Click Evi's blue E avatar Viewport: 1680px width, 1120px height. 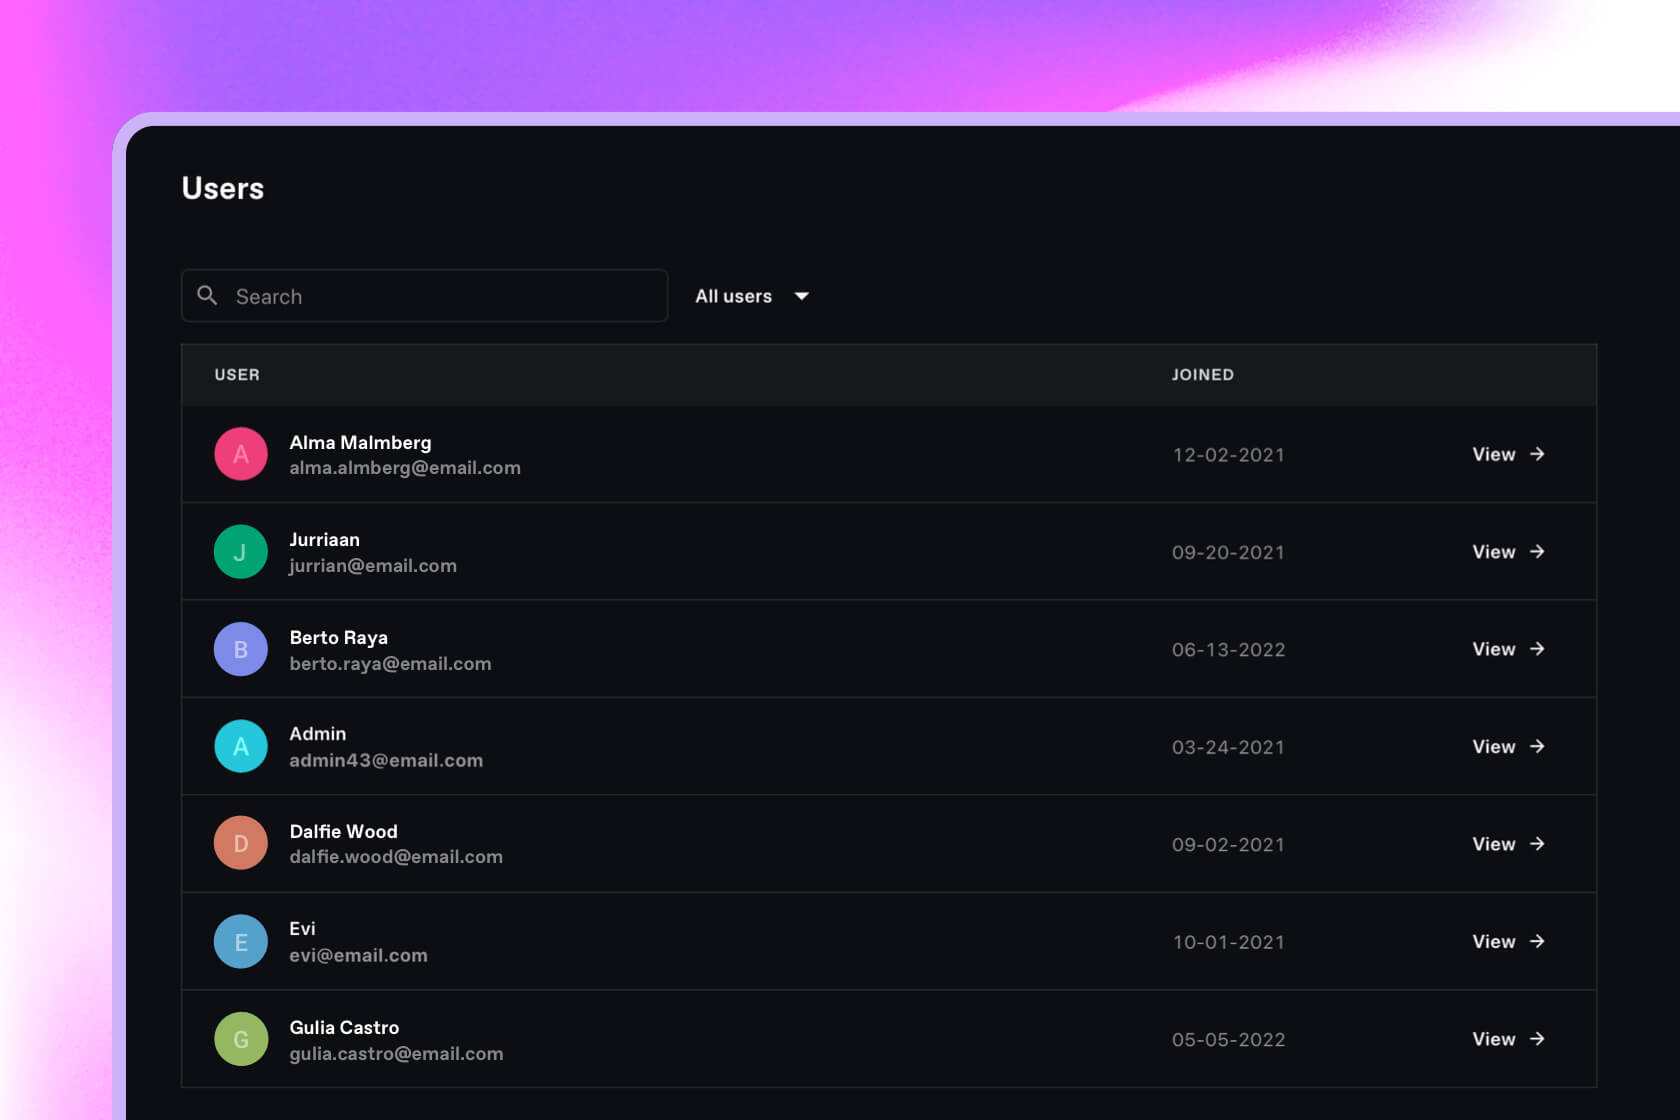[241, 942]
